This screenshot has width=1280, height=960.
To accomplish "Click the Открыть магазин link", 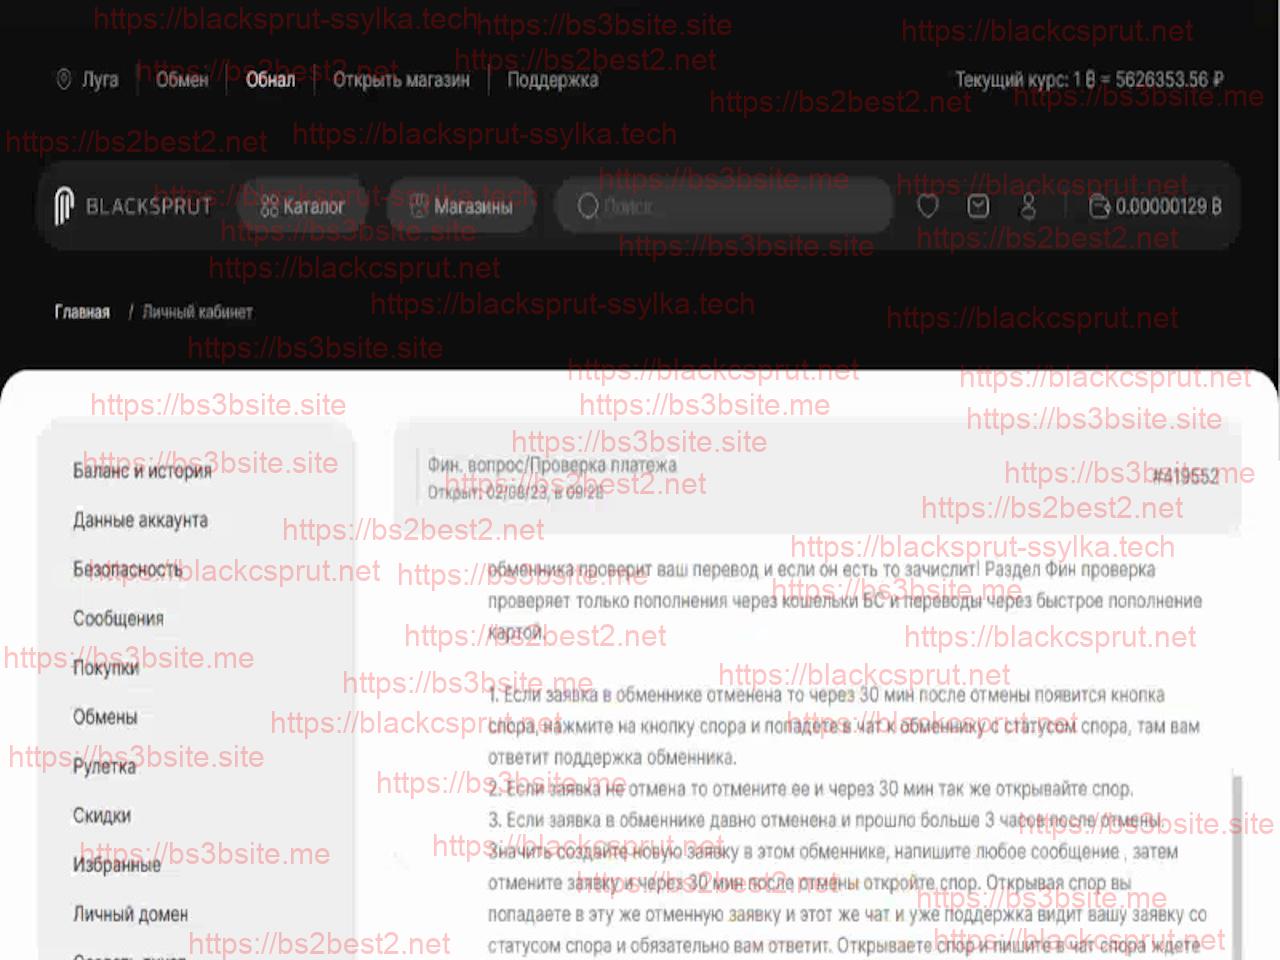I will tap(401, 80).
